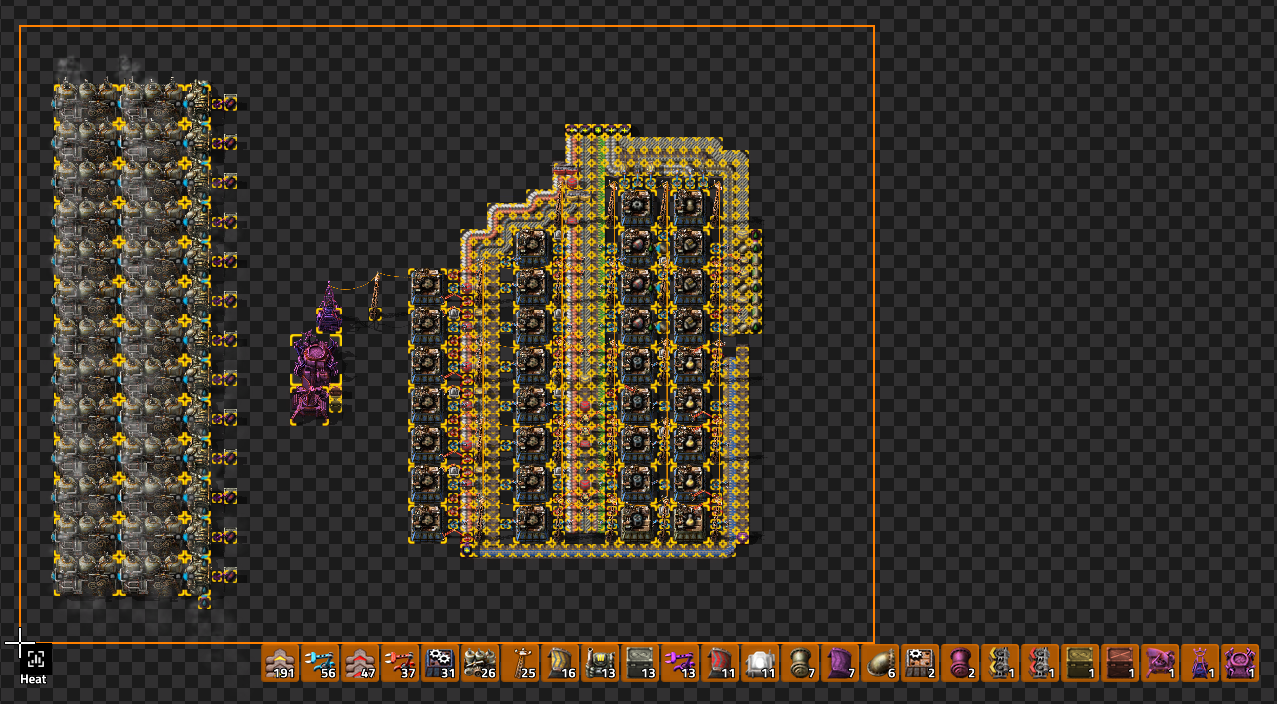Select the red-brown chest item (1)
Viewport: 1277px width, 704px height.
click(x=1120, y=663)
